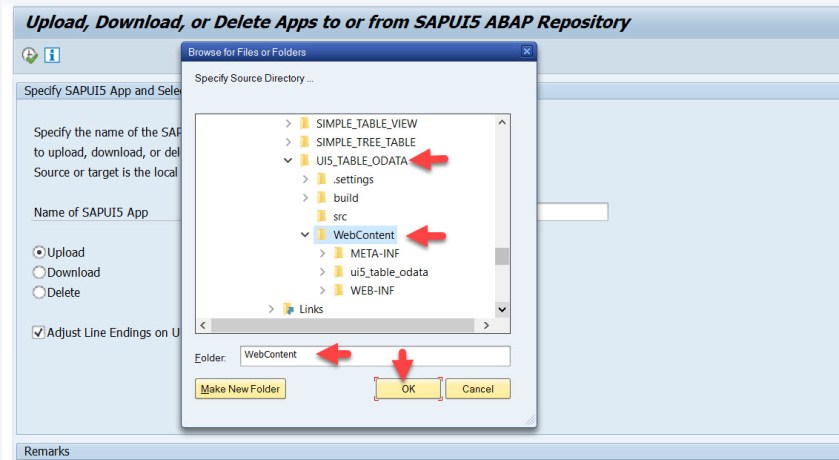Image resolution: width=839 pixels, height=460 pixels.
Task: Select the UI5_TABLE_ODATA folder
Action: 362,160
